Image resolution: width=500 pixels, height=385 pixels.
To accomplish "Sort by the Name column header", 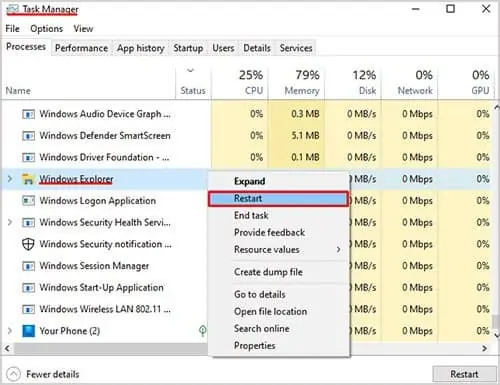I will pos(89,83).
